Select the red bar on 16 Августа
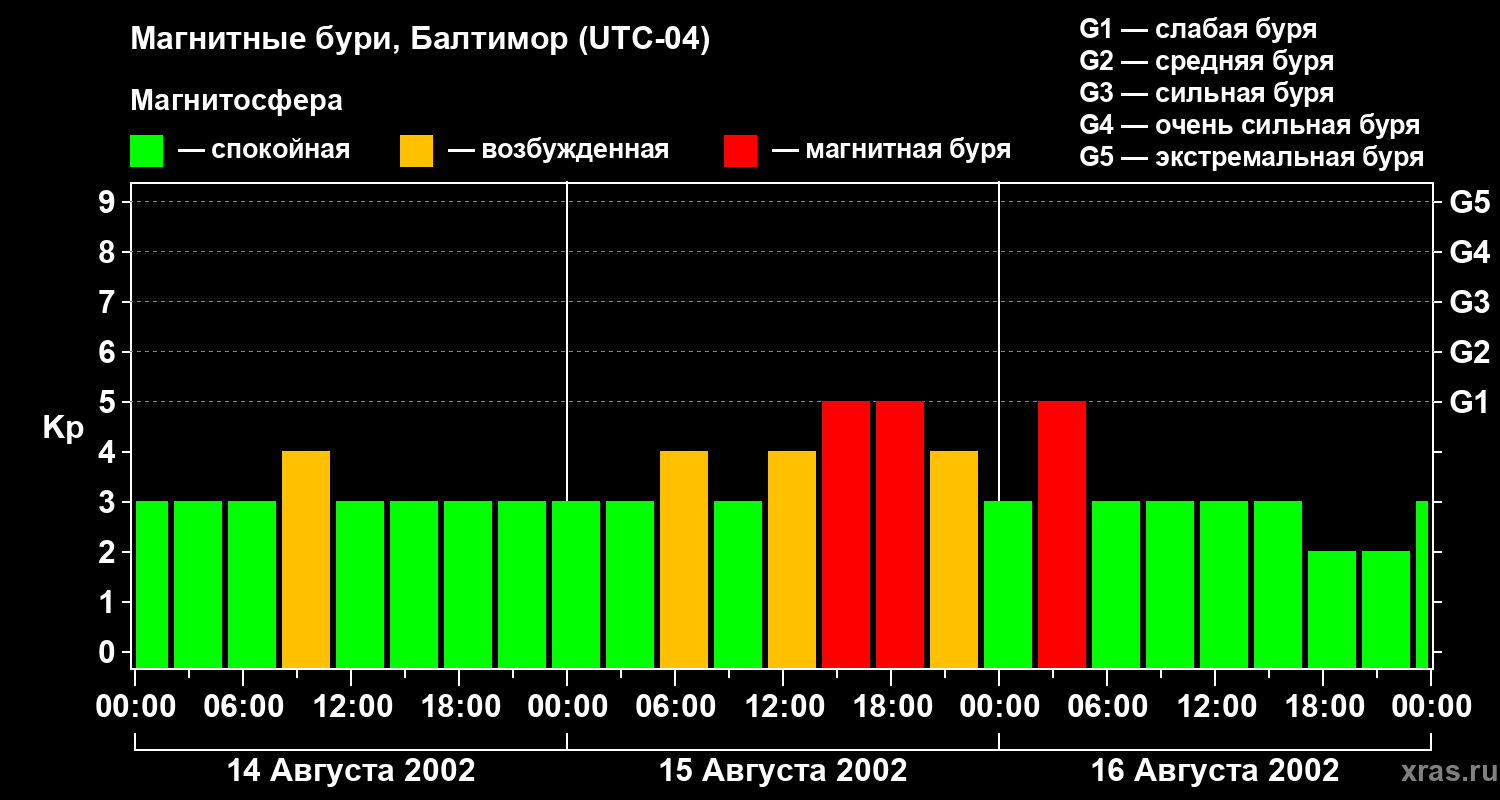This screenshot has width=1500, height=800. coord(1062,534)
